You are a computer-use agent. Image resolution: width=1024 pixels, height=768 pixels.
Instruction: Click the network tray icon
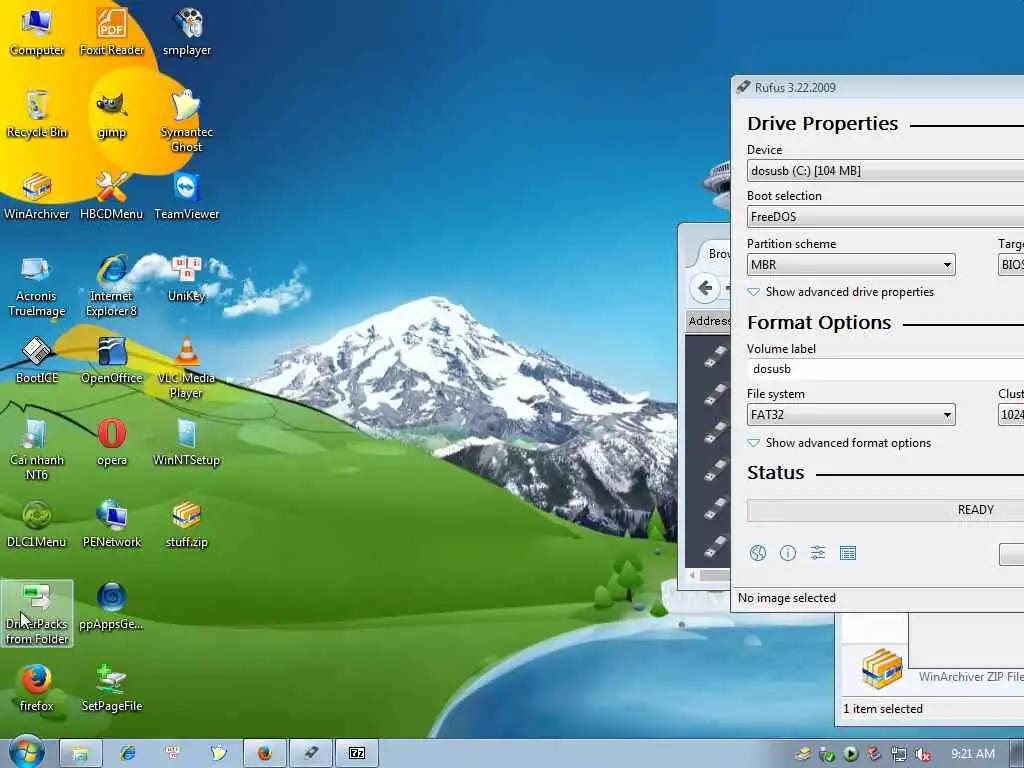click(899, 754)
